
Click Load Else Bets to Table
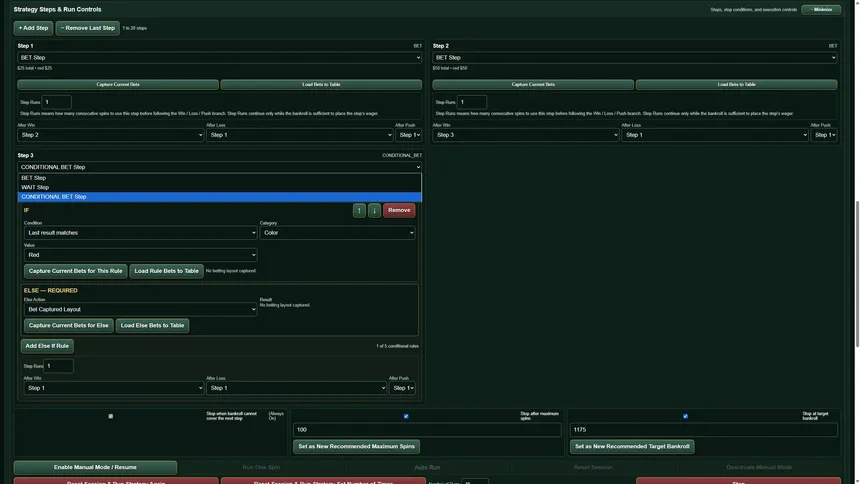coord(152,325)
